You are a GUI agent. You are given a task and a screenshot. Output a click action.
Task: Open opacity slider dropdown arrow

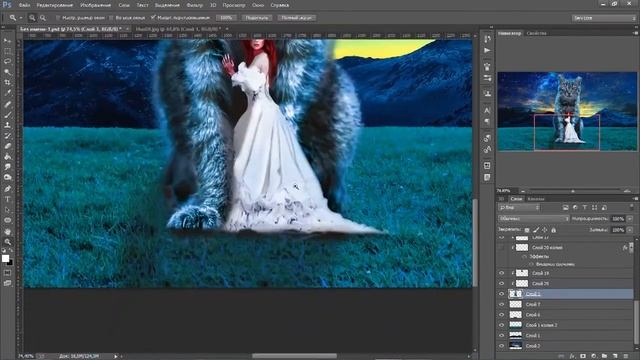(x=630, y=219)
